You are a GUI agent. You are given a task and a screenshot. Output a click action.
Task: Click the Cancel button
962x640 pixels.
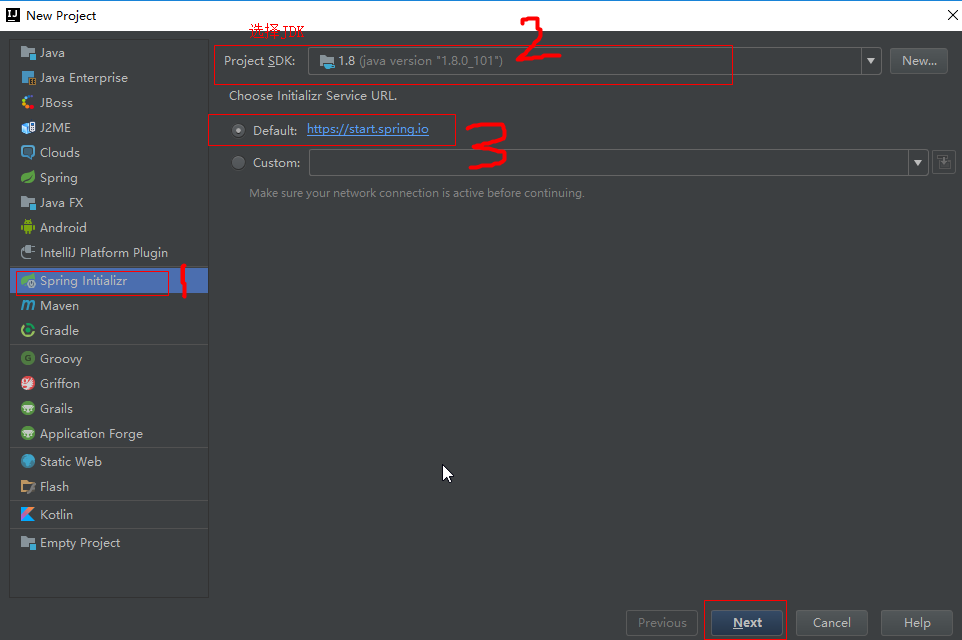point(831,623)
